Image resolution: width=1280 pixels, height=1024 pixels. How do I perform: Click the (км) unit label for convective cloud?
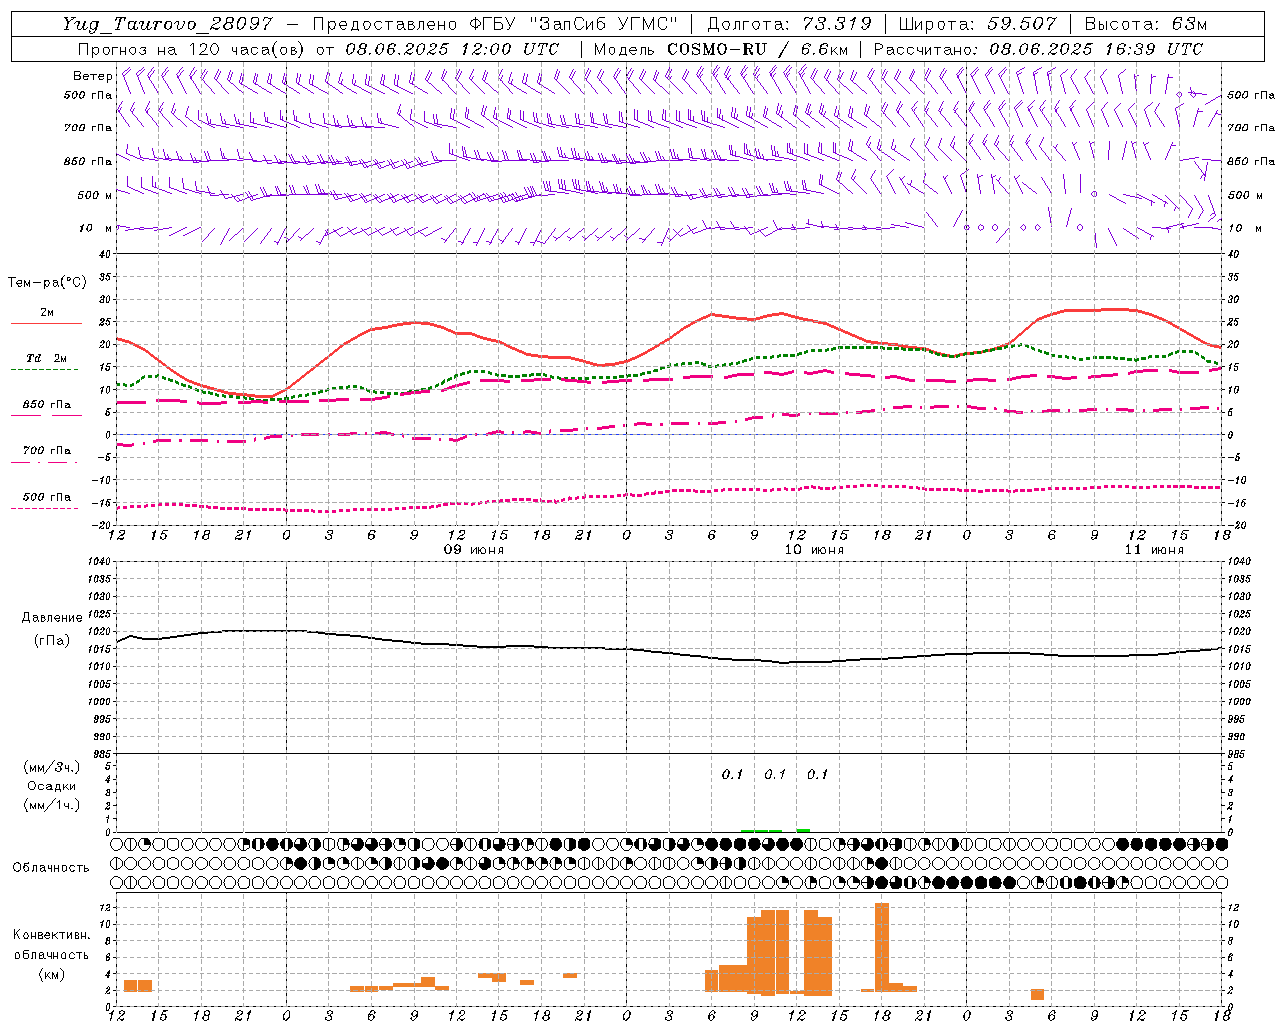coord(52,973)
